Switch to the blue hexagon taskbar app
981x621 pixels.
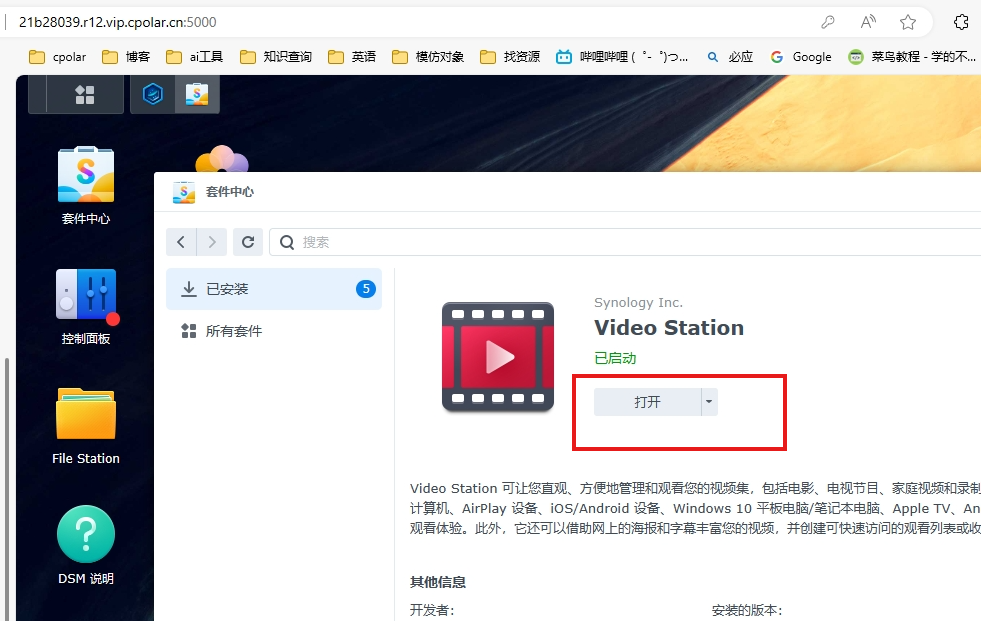tap(153, 94)
